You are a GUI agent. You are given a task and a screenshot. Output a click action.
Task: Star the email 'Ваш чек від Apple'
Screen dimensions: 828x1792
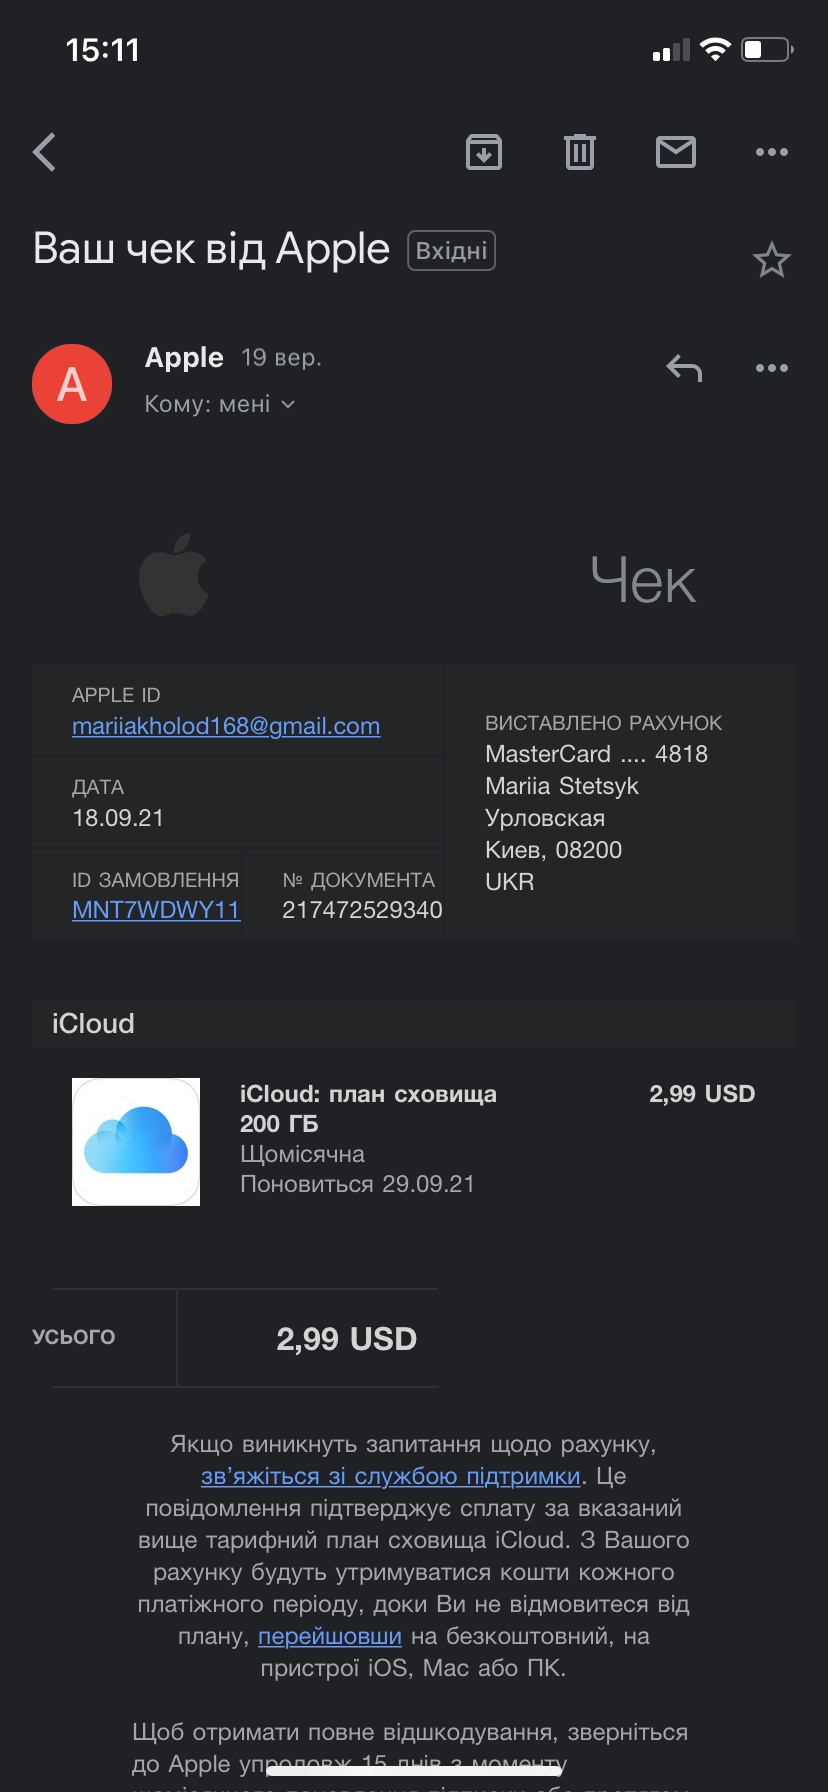(x=772, y=260)
